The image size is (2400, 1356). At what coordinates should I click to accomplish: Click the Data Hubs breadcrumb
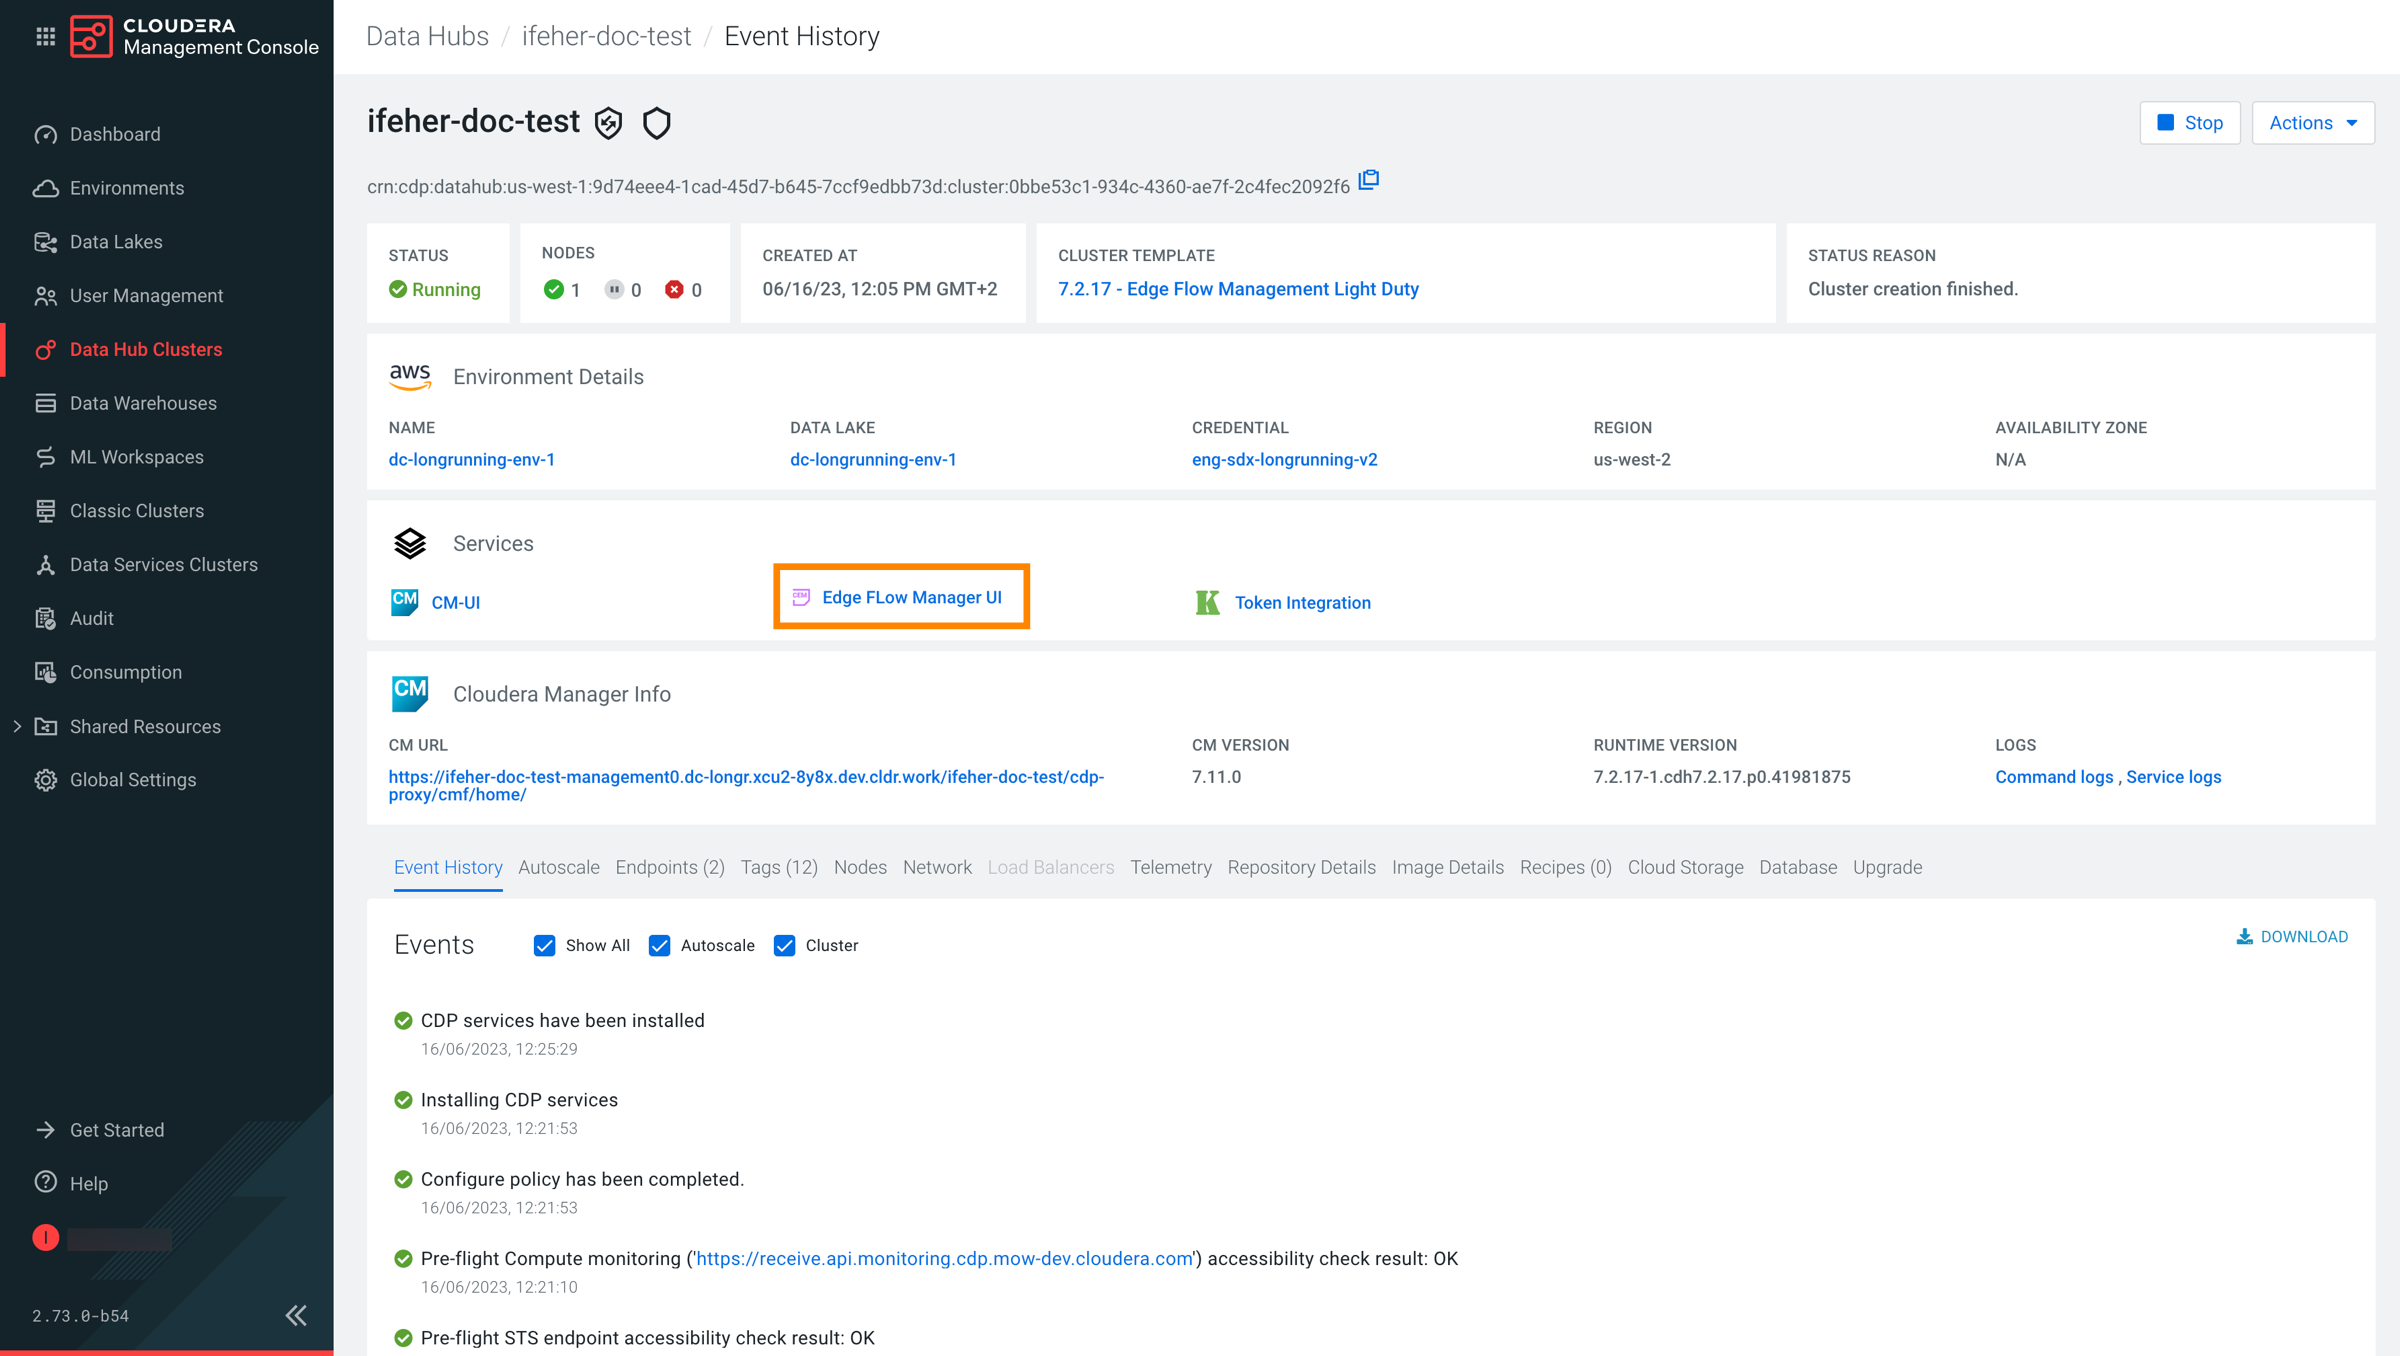coord(427,36)
